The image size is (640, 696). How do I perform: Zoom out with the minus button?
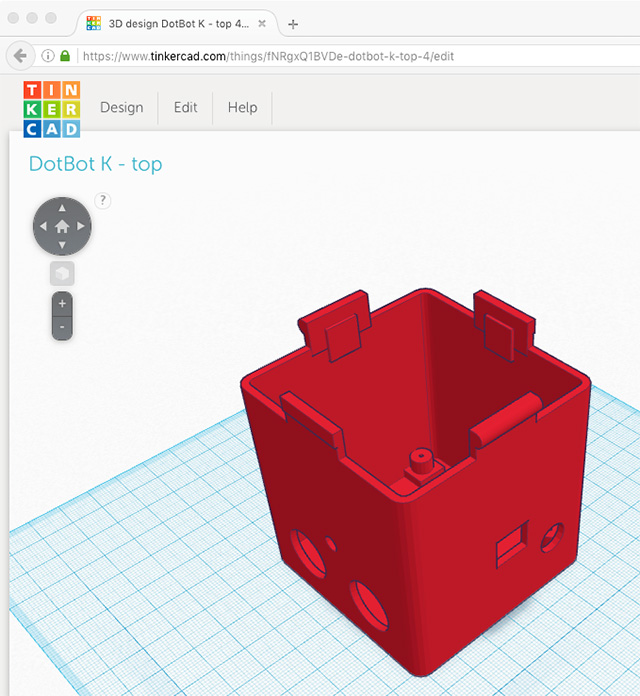tap(62, 327)
